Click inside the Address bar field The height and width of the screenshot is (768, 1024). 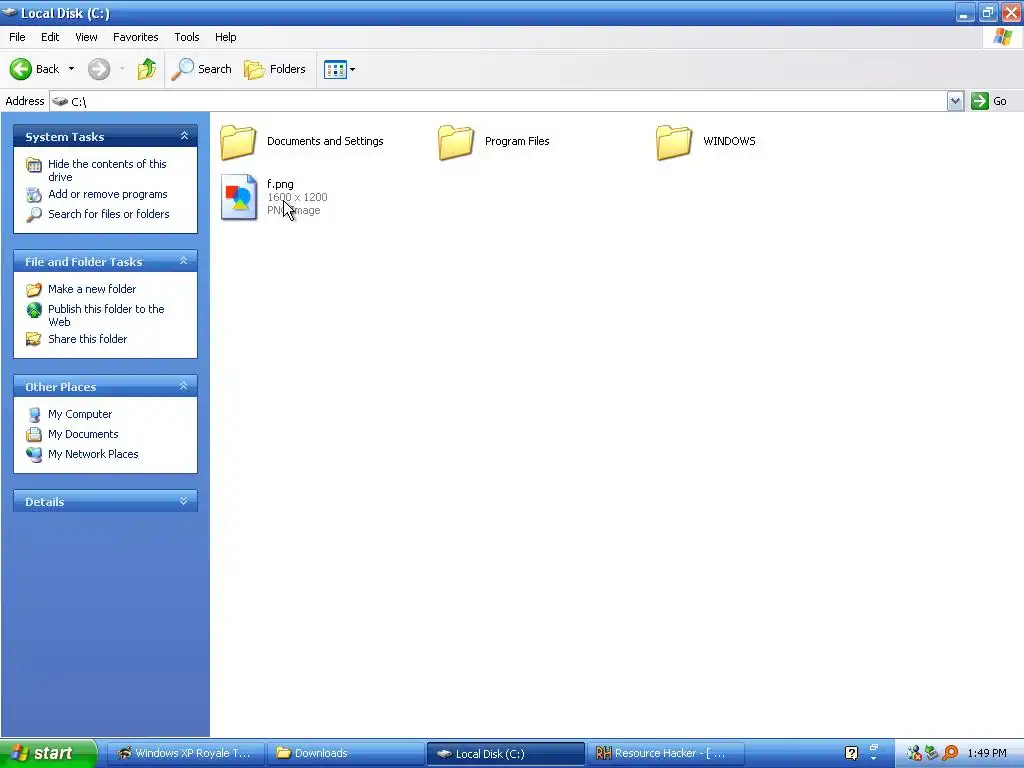pyautogui.click(x=498, y=101)
